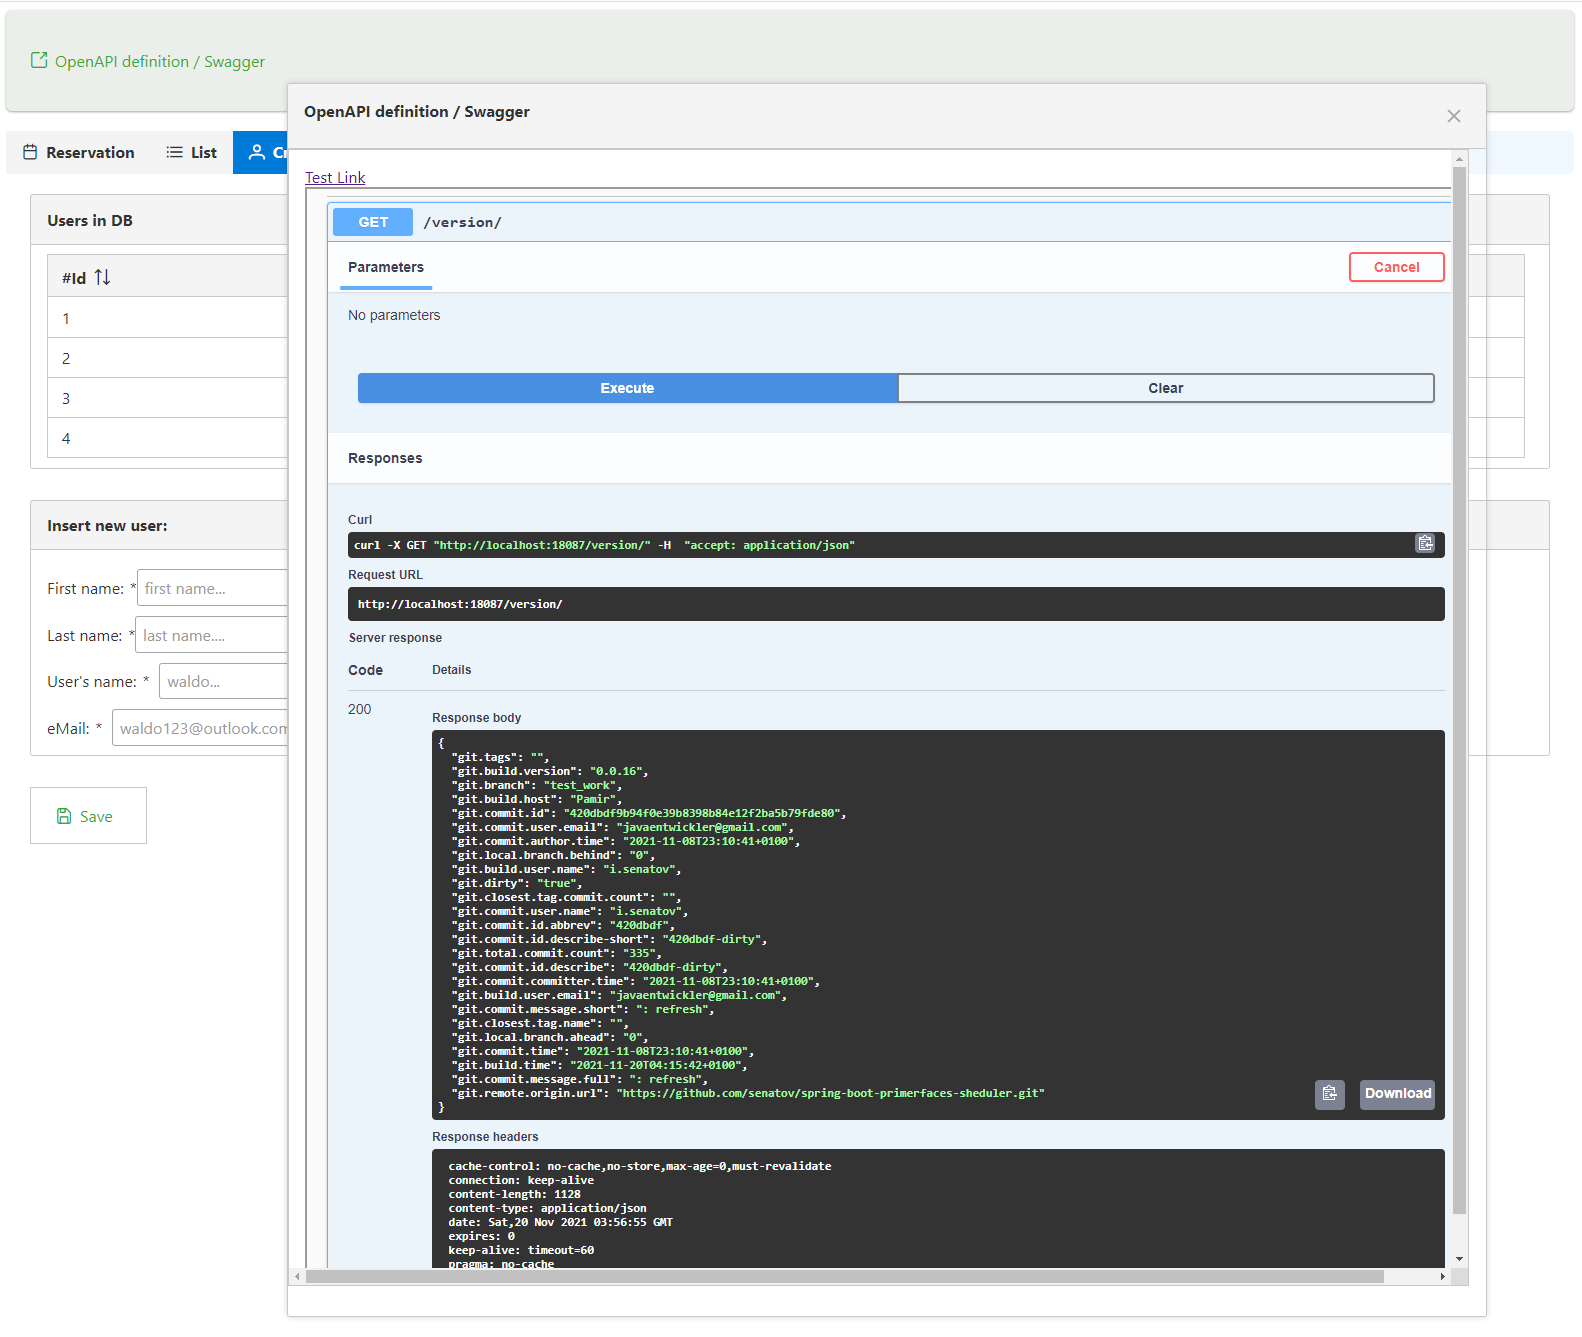
Task: Click the vertical scrollbar thumb in dialog
Action: coord(1459,690)
